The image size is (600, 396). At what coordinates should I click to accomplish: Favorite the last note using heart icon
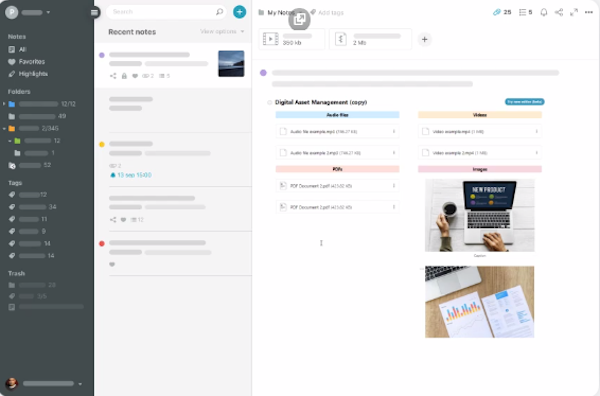click(x=112, y=264)
